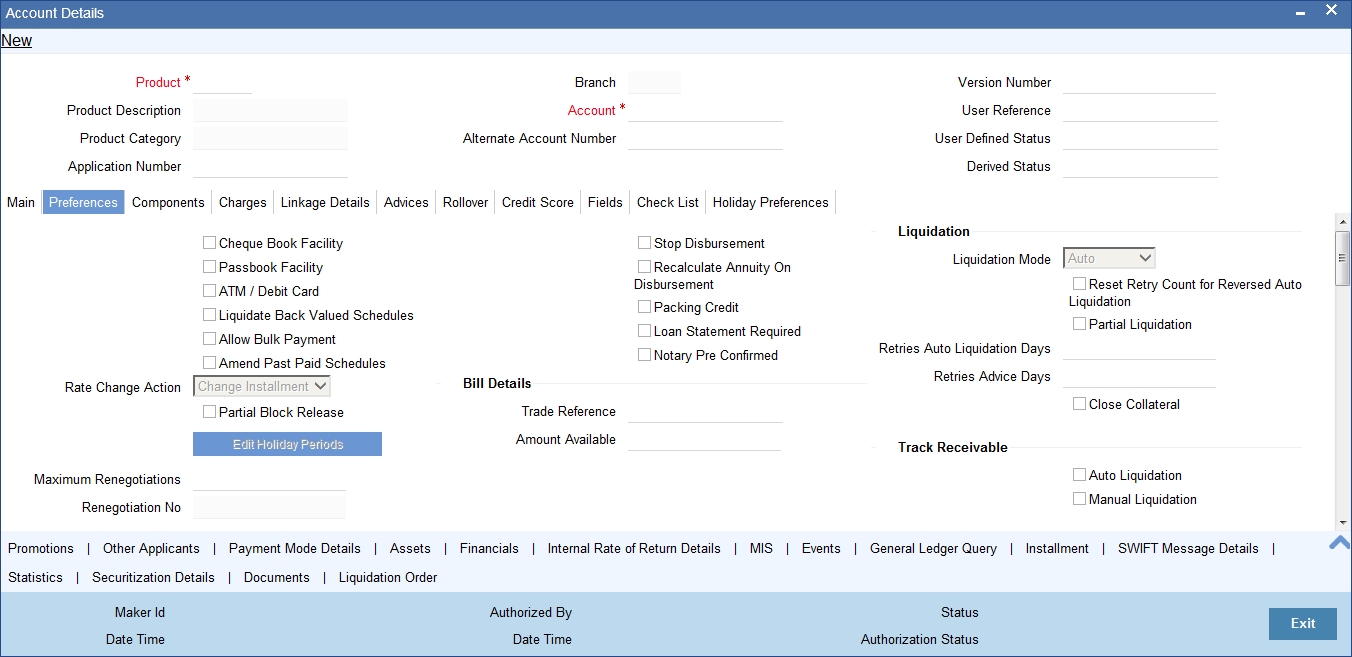Open Securitization Details link
This screenshot has height=657, width=1352.
pyautogui.click(x=153, y=577)
